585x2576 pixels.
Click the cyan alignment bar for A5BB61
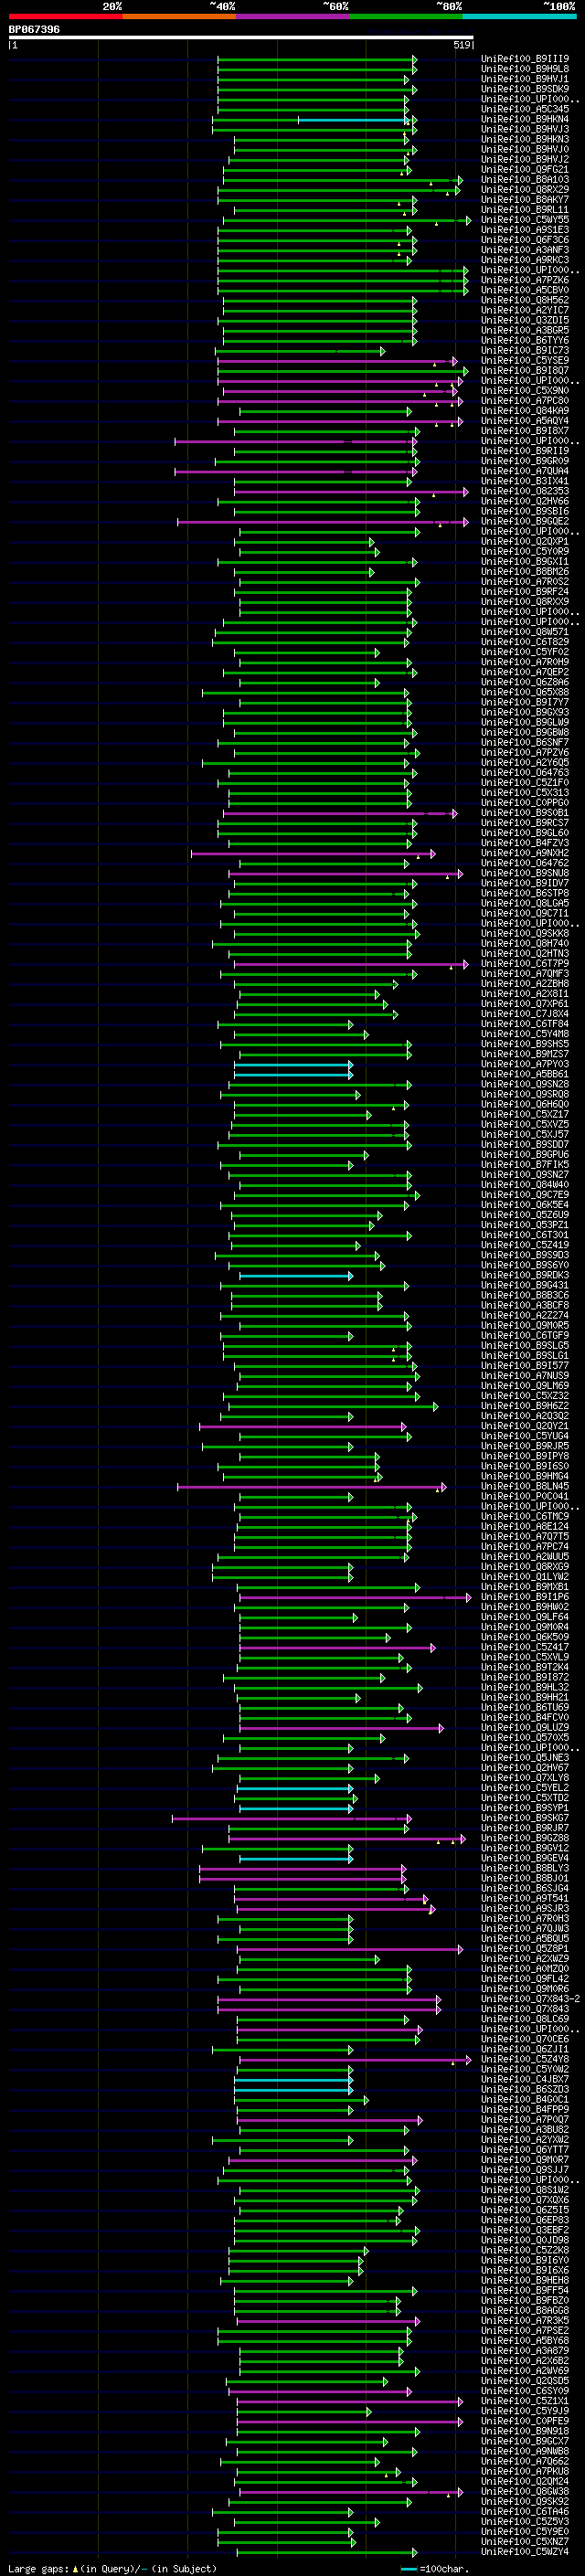(293, 1074)
